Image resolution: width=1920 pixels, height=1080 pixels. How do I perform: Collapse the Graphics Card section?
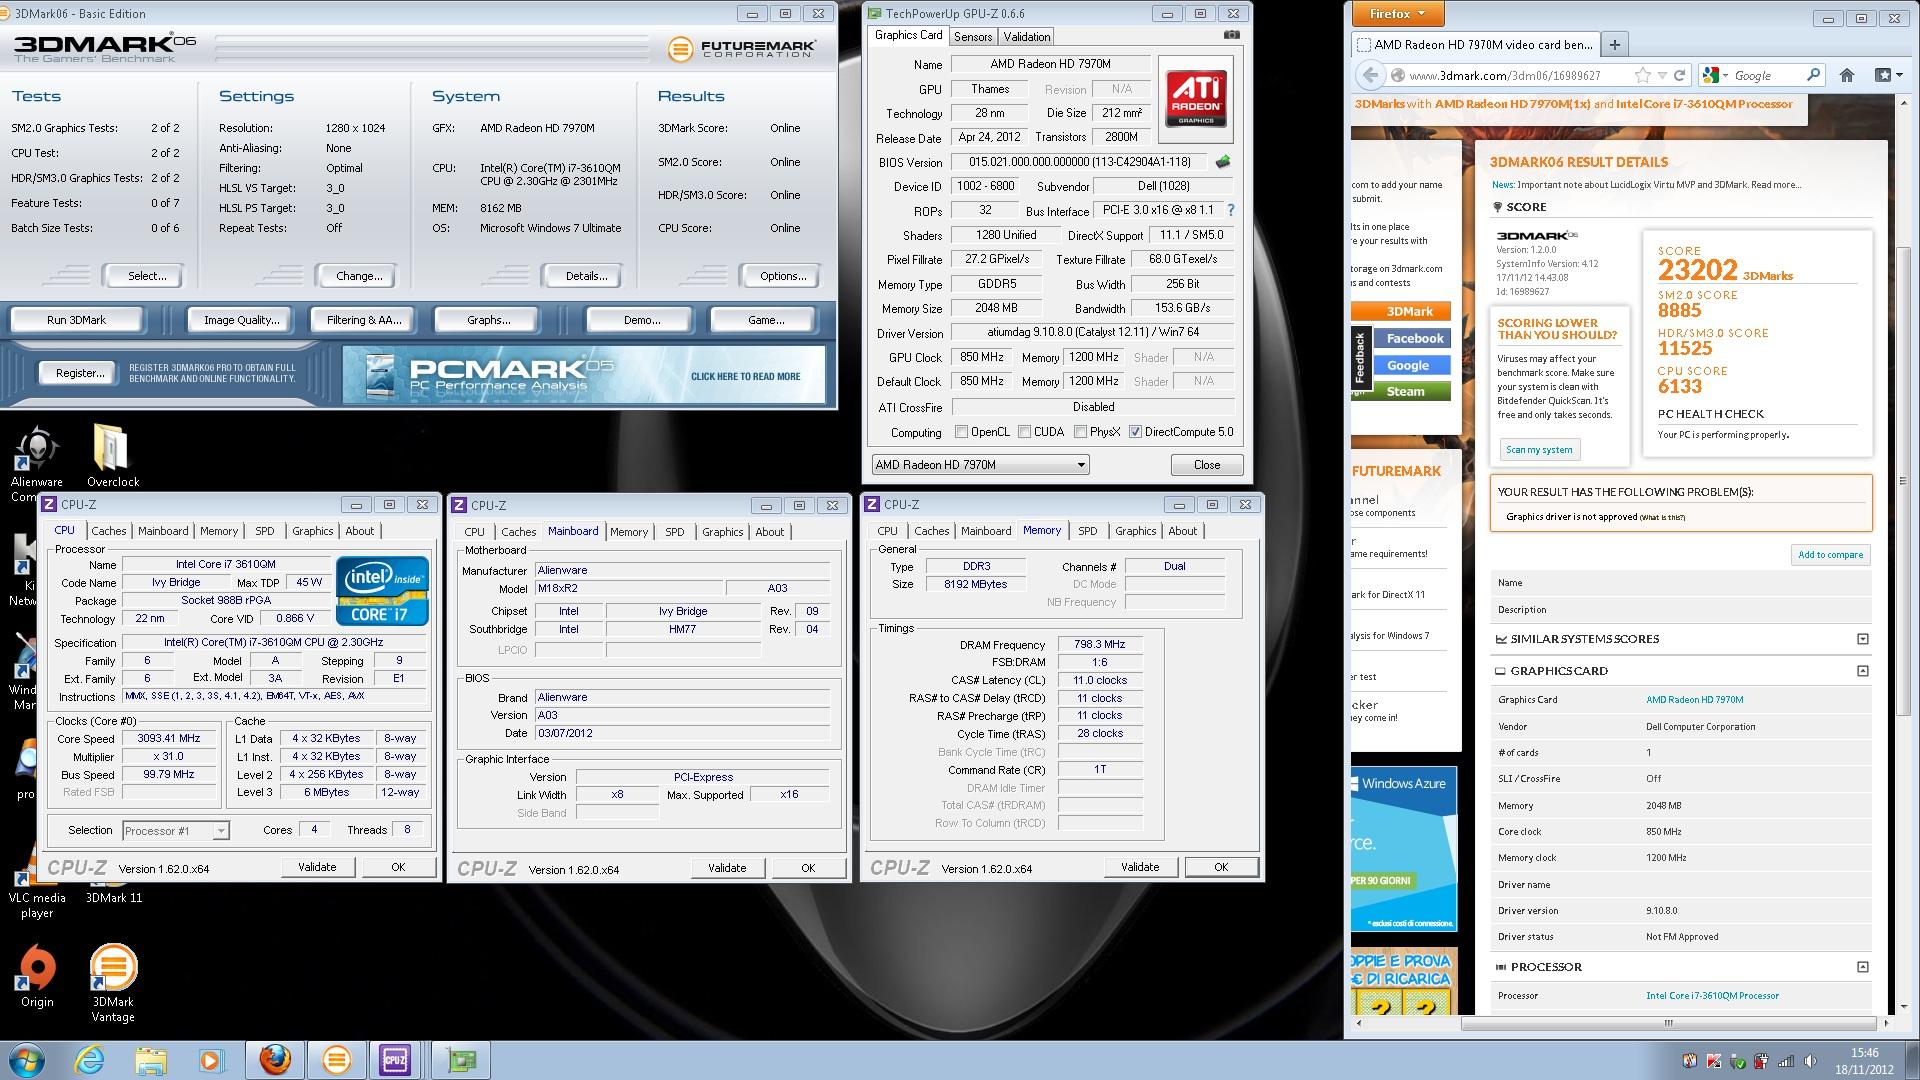pyautogui.click(x=1862, y=671)
